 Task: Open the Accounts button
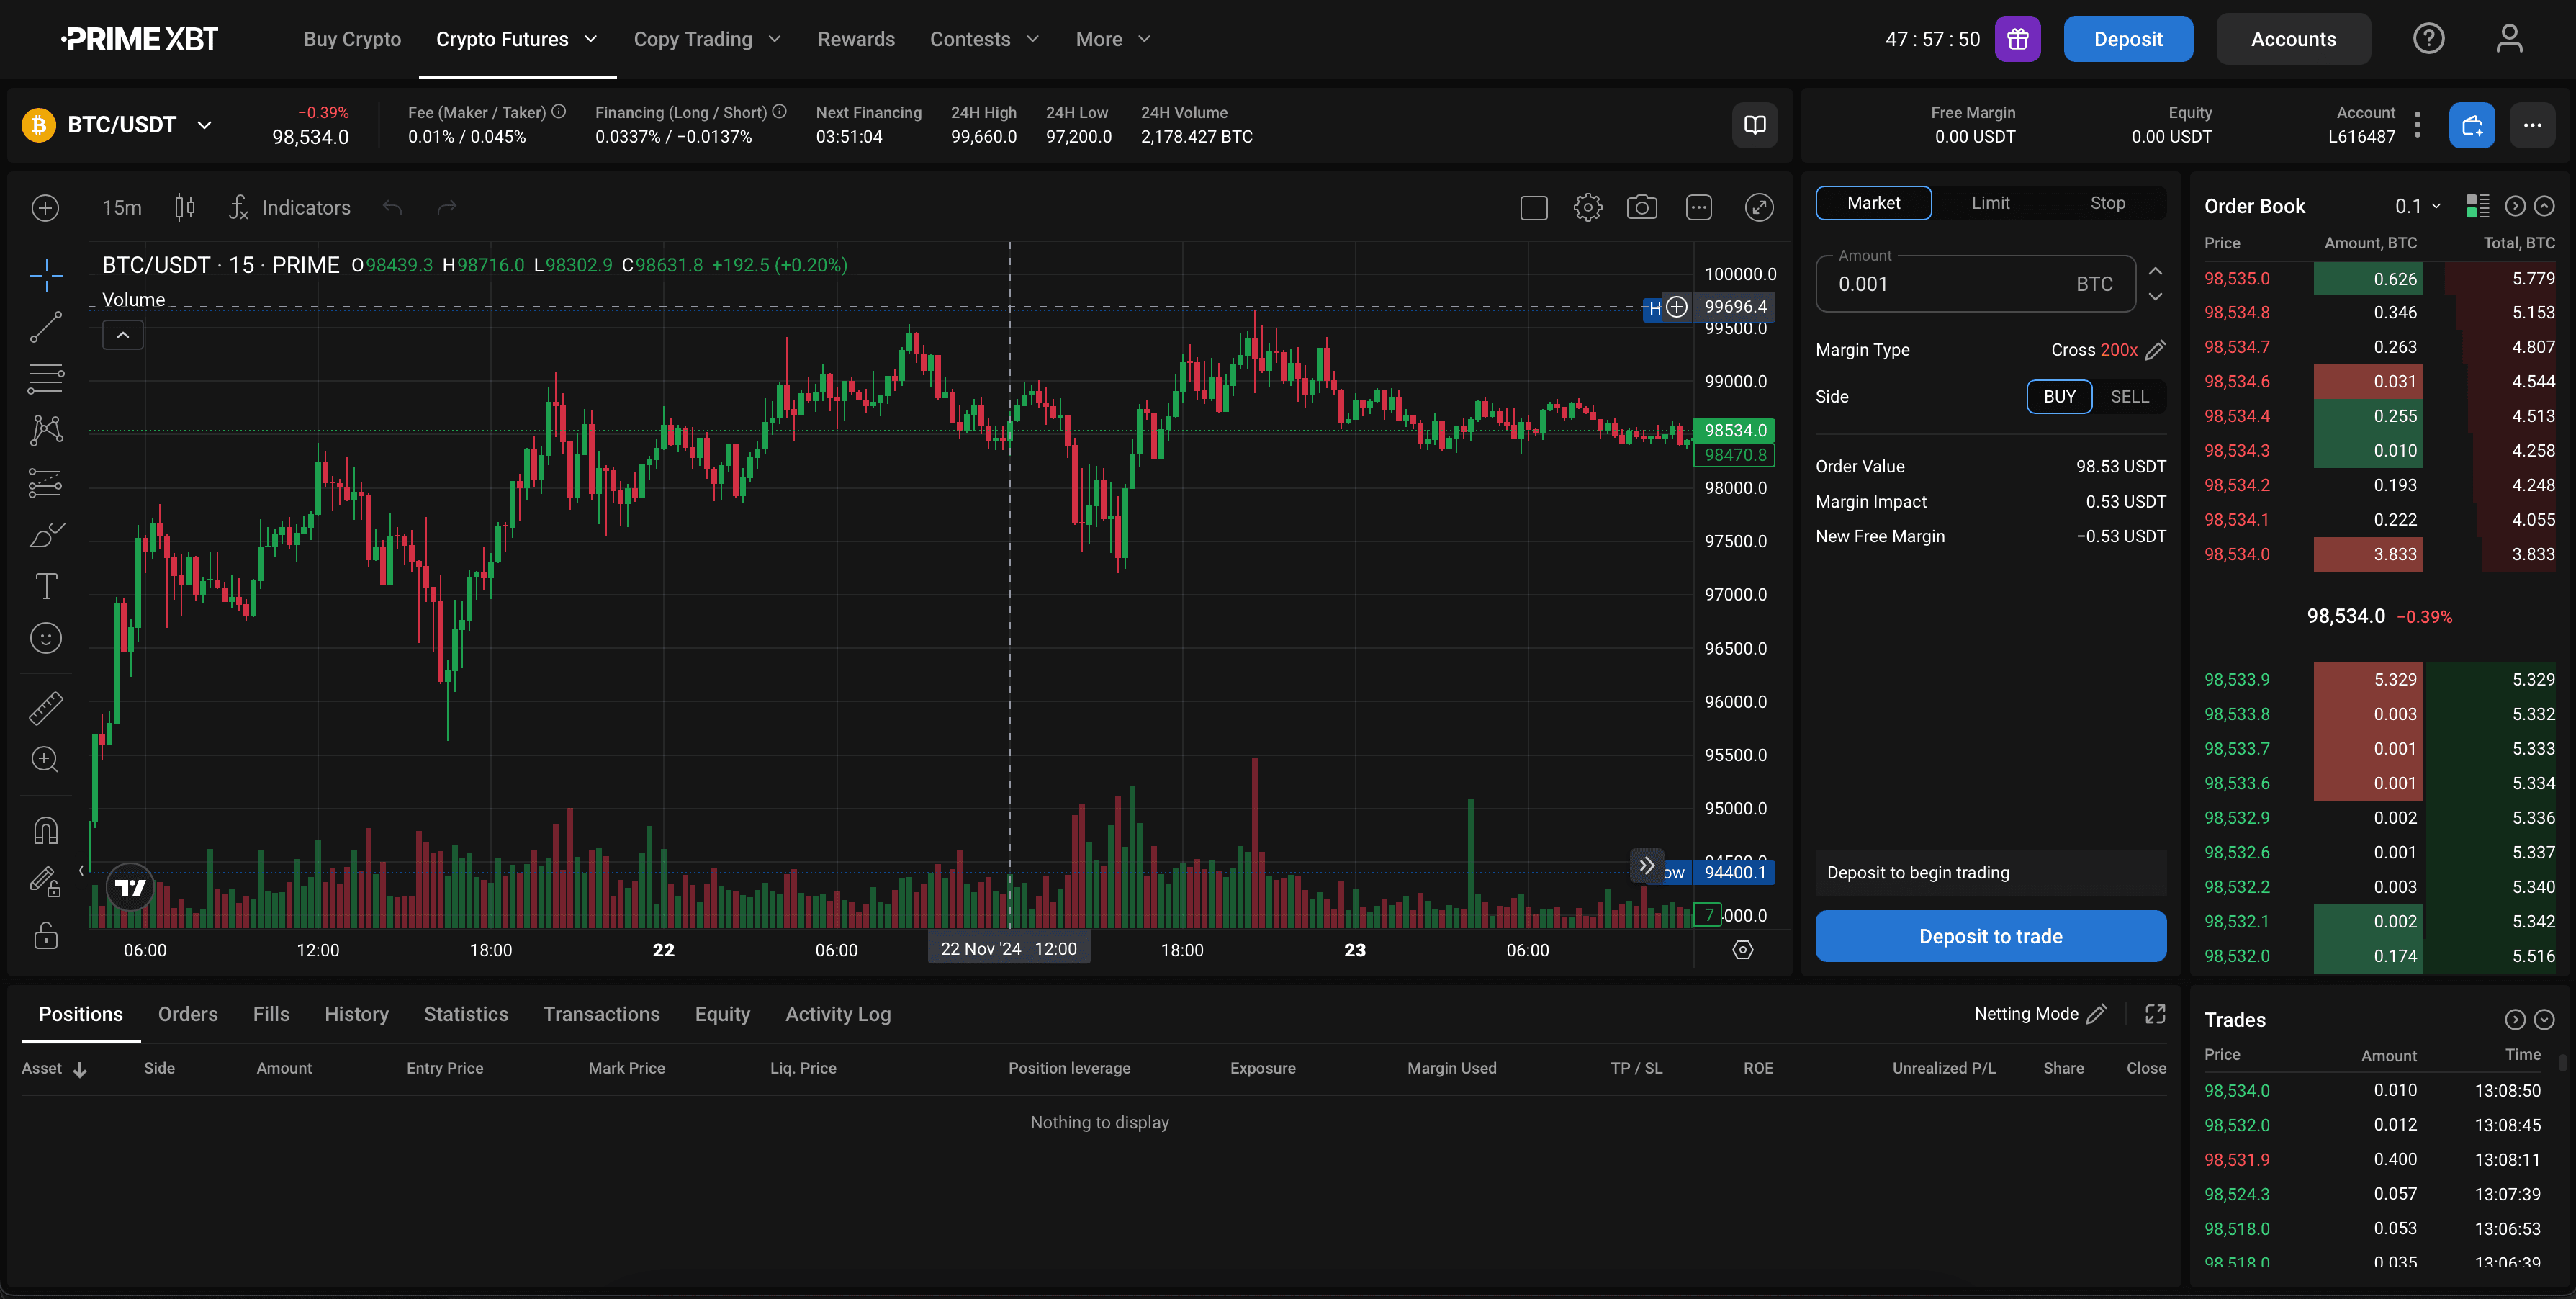point(2292,39)
